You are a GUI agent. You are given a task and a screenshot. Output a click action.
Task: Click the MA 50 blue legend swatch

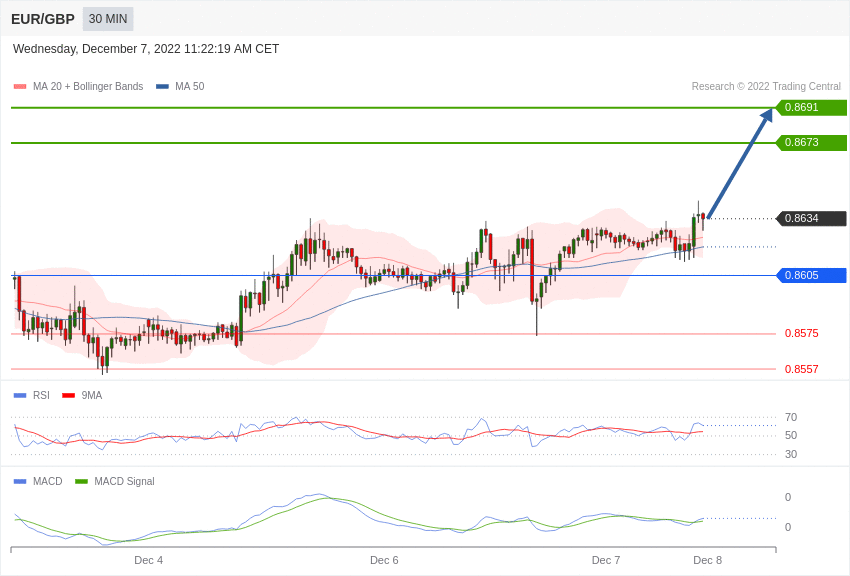tap(162, 87)
